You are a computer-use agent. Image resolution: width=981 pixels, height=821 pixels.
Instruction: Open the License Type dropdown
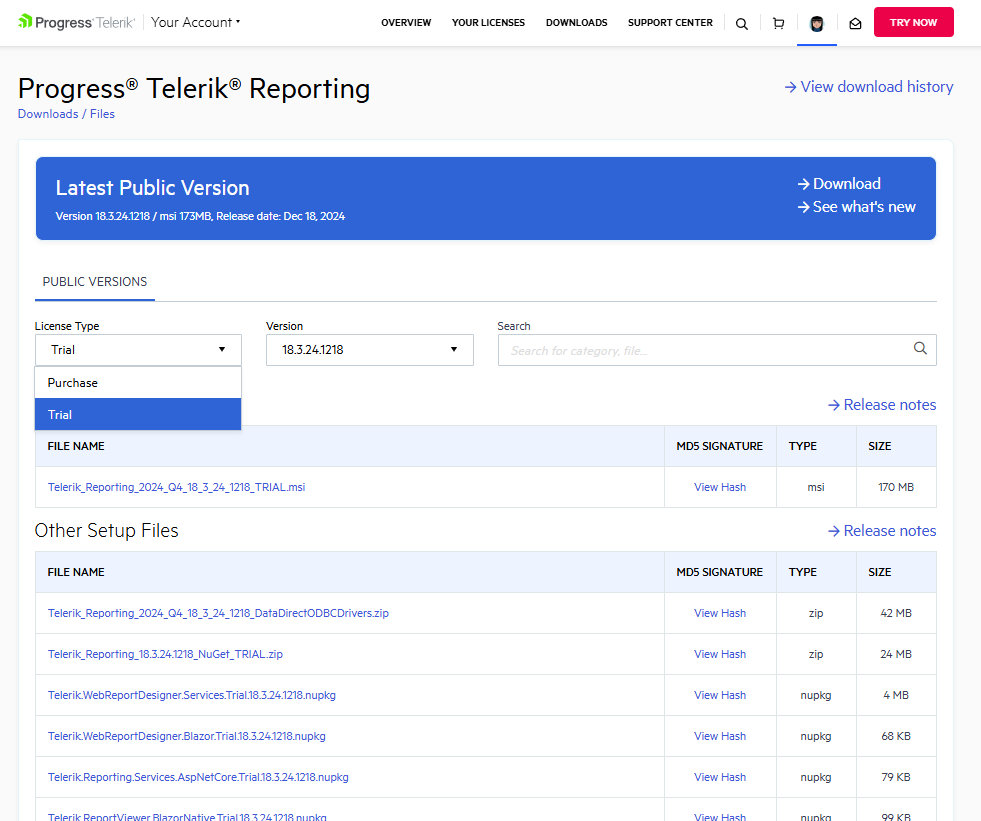coord(138,350)
